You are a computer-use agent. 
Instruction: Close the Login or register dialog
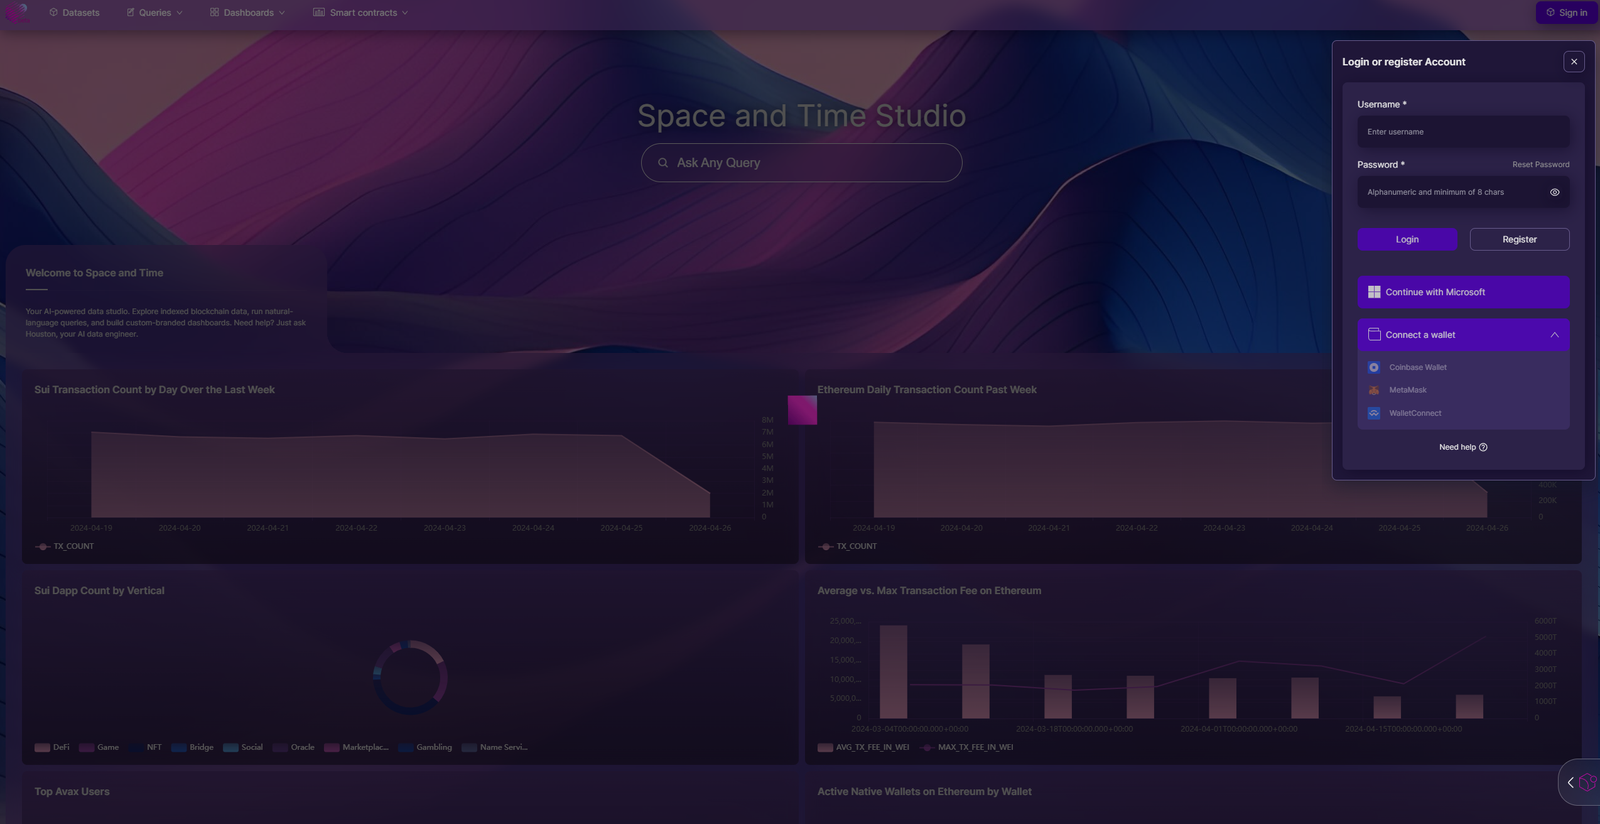(x=1574, y=62)
